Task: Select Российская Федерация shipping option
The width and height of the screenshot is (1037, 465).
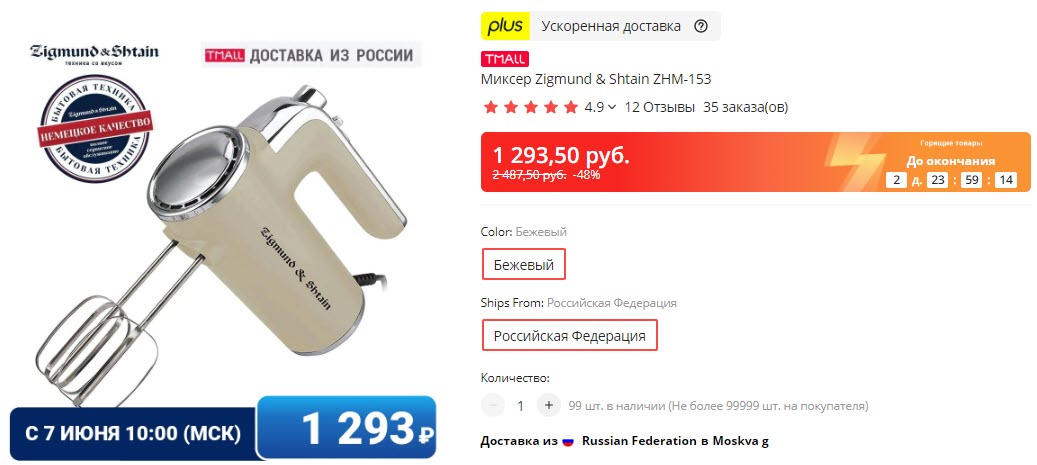Action: tap(569, 335)
